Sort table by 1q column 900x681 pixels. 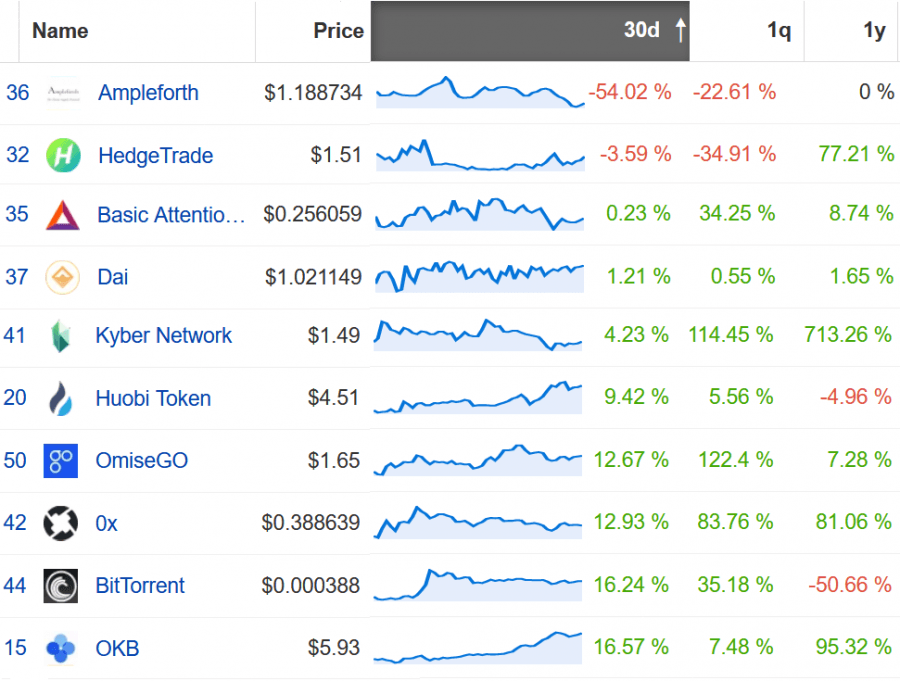tap(779, 30)
